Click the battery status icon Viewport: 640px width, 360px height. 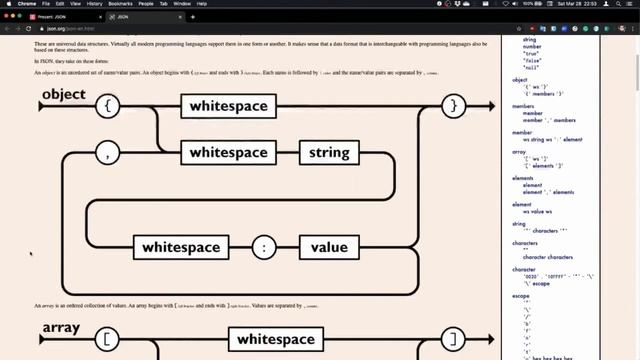click(538, 4)
